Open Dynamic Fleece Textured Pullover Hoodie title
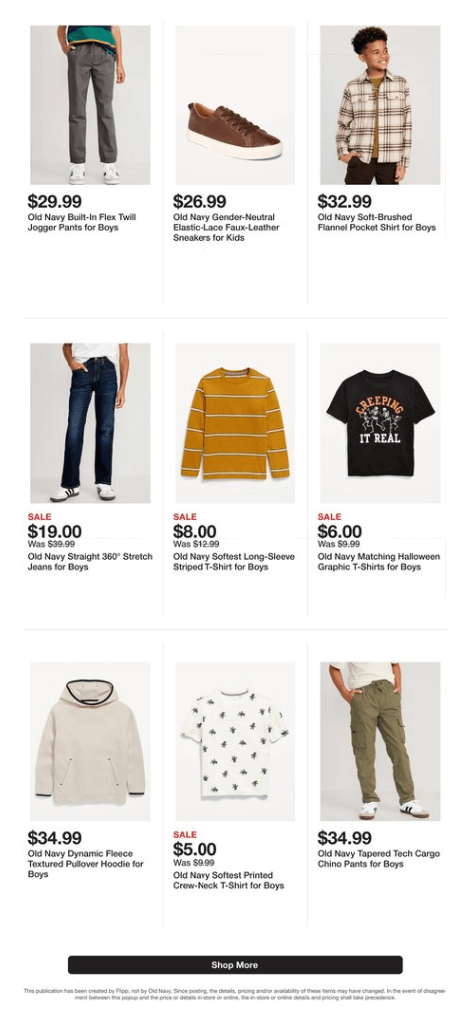This screenshot has height=1019, width=464. [86, 864]
